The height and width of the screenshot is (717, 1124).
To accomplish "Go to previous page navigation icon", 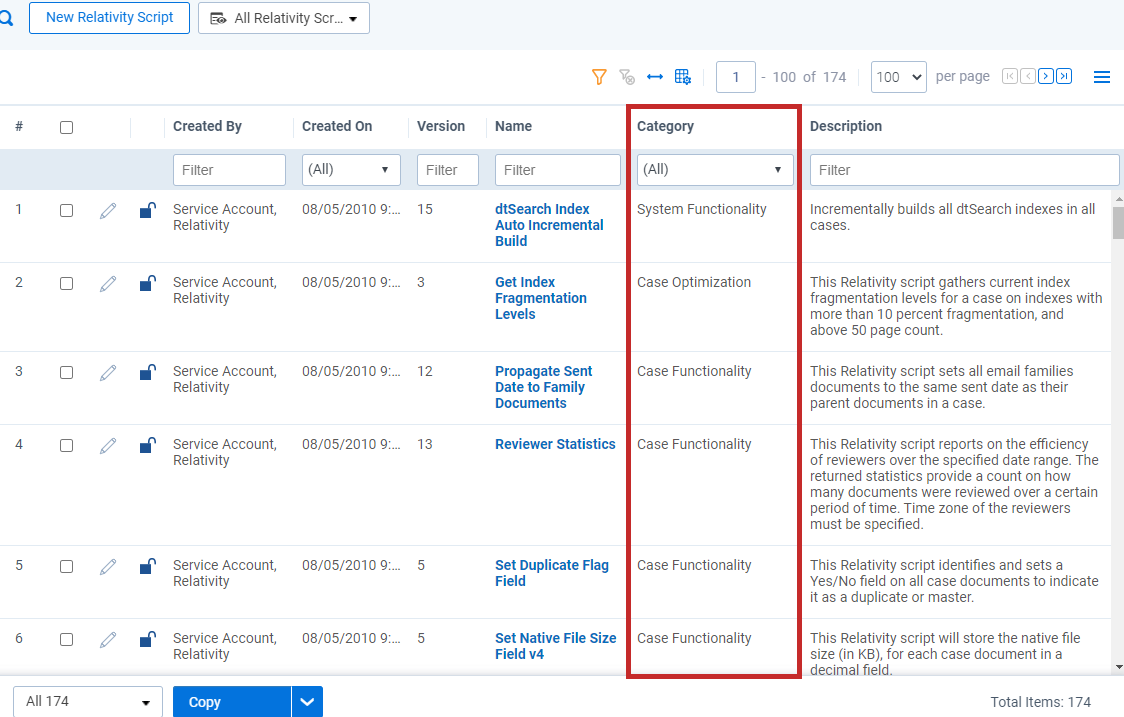I will point(1028,76).
